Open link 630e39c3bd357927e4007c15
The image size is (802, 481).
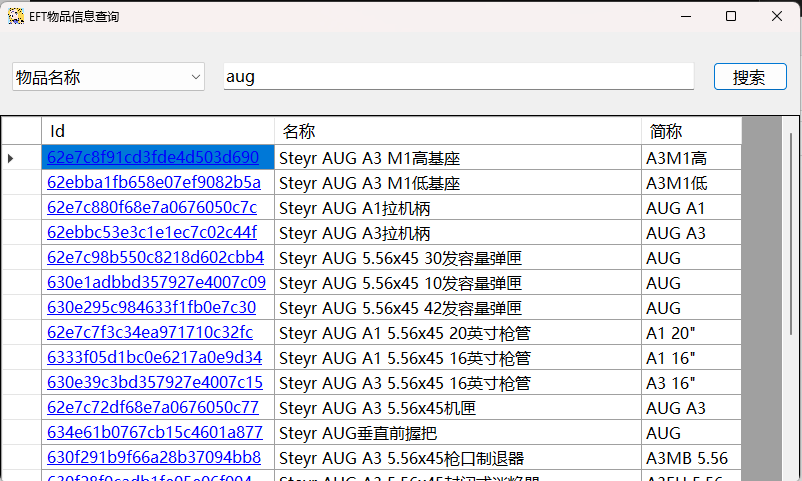pos(155,382)
